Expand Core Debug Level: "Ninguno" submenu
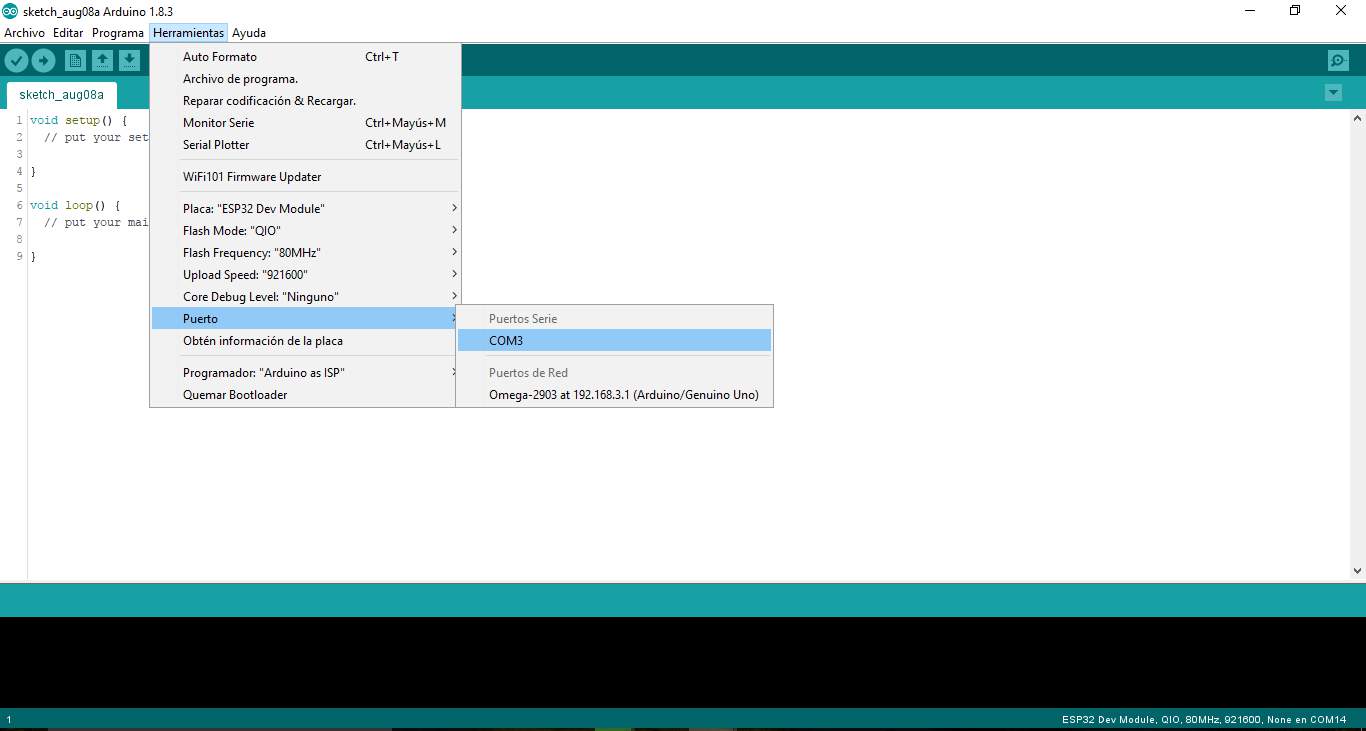The image size is (1366, 731). [x=305, y=297]
